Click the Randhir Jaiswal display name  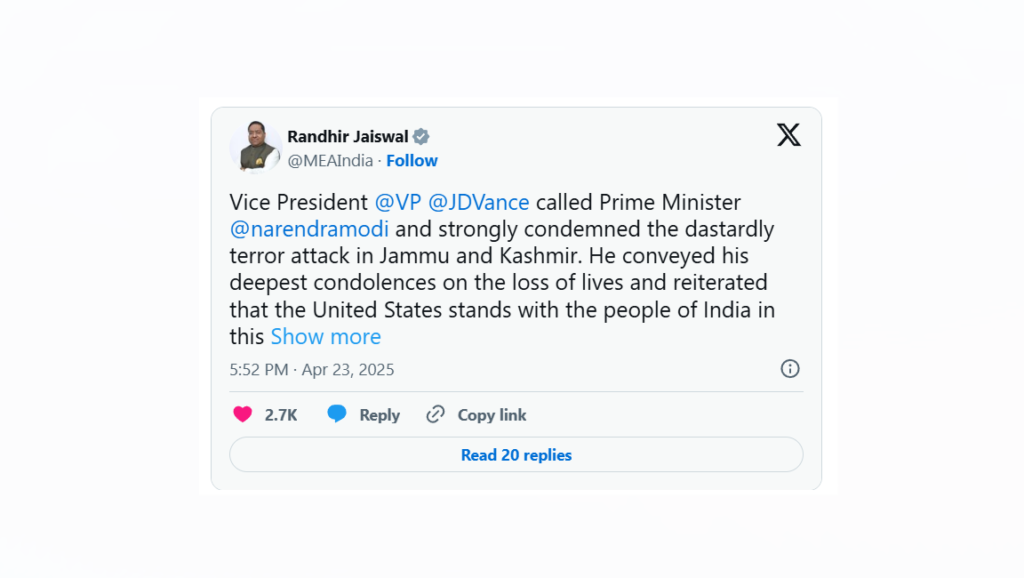pyautogui.click(x=347, y=136)
